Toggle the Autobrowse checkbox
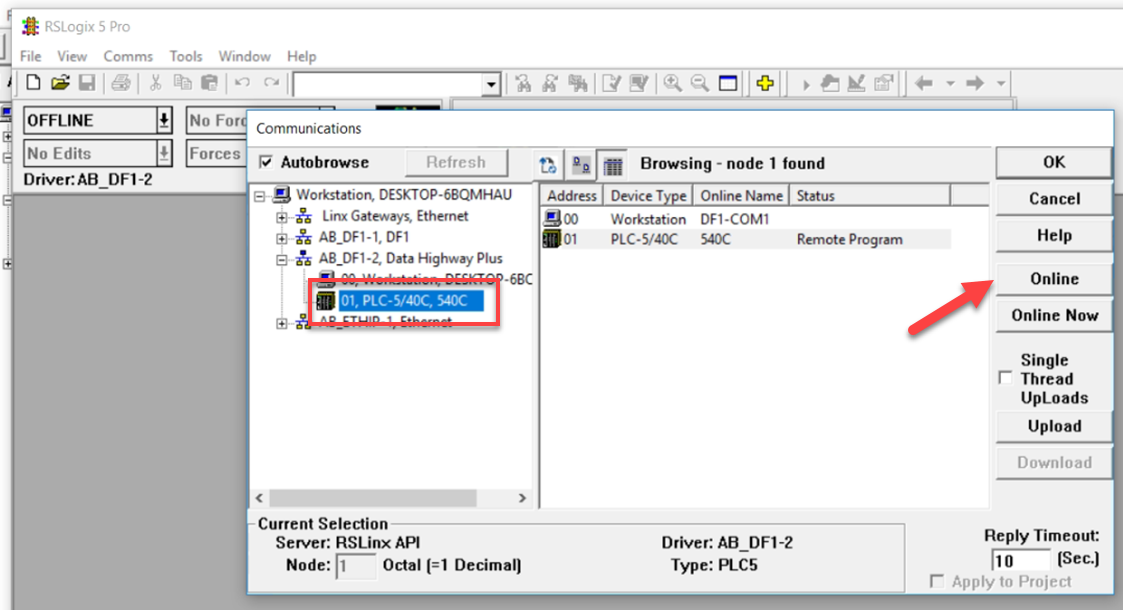This screenshot has height=610, width=1123. [x=265, y=162]
